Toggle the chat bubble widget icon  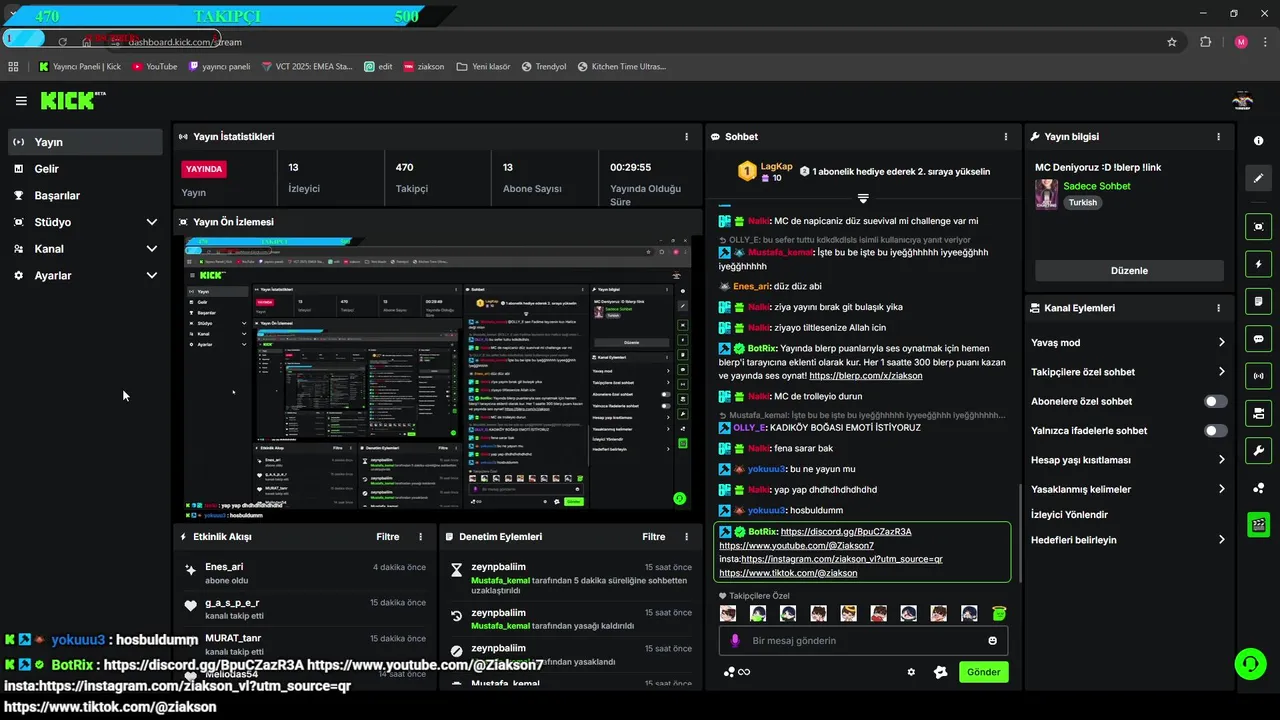point(1259,338)
